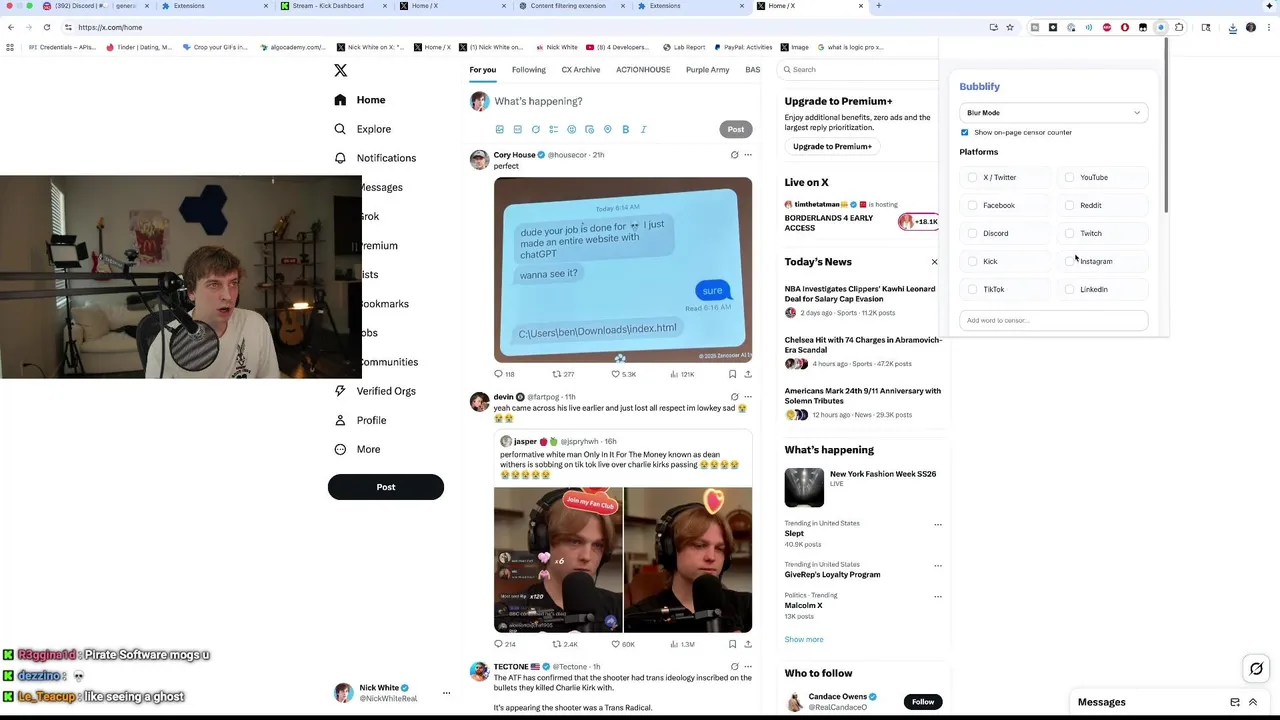Open the Blur Mode dropdown

point(1053,113)
